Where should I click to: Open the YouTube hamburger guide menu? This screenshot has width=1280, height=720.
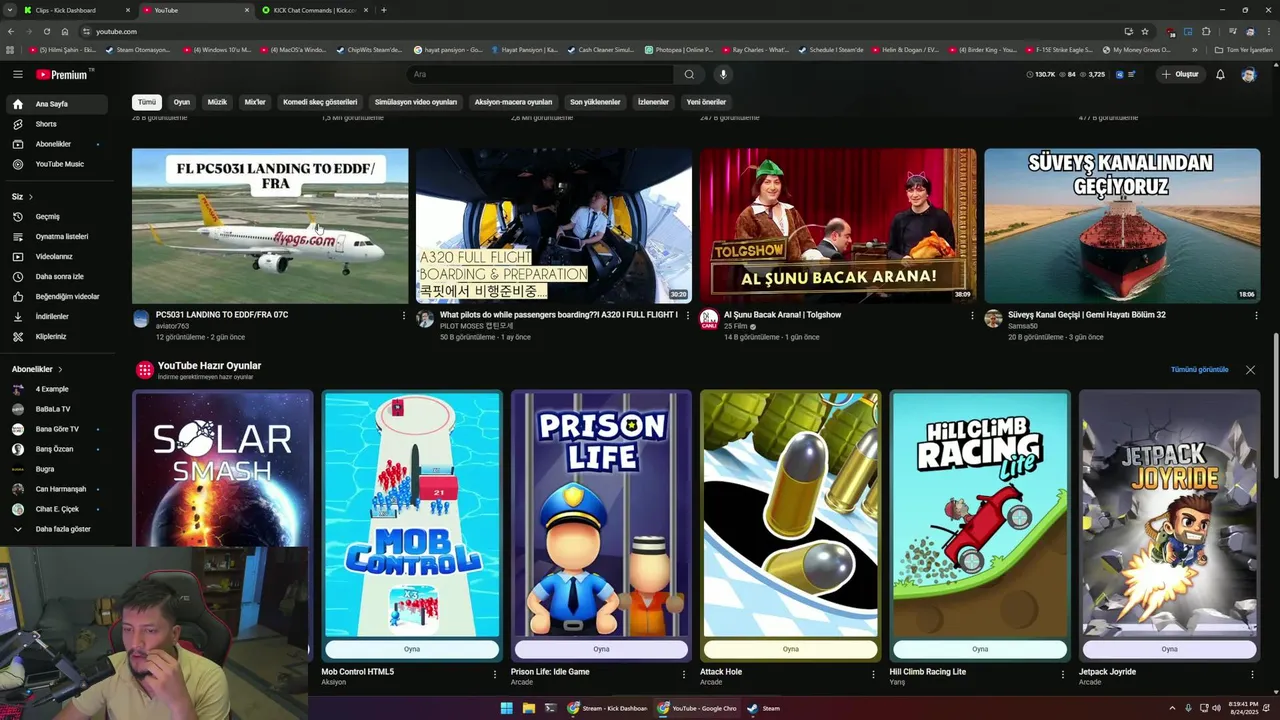pyautogui.click(x=18, y=74)
